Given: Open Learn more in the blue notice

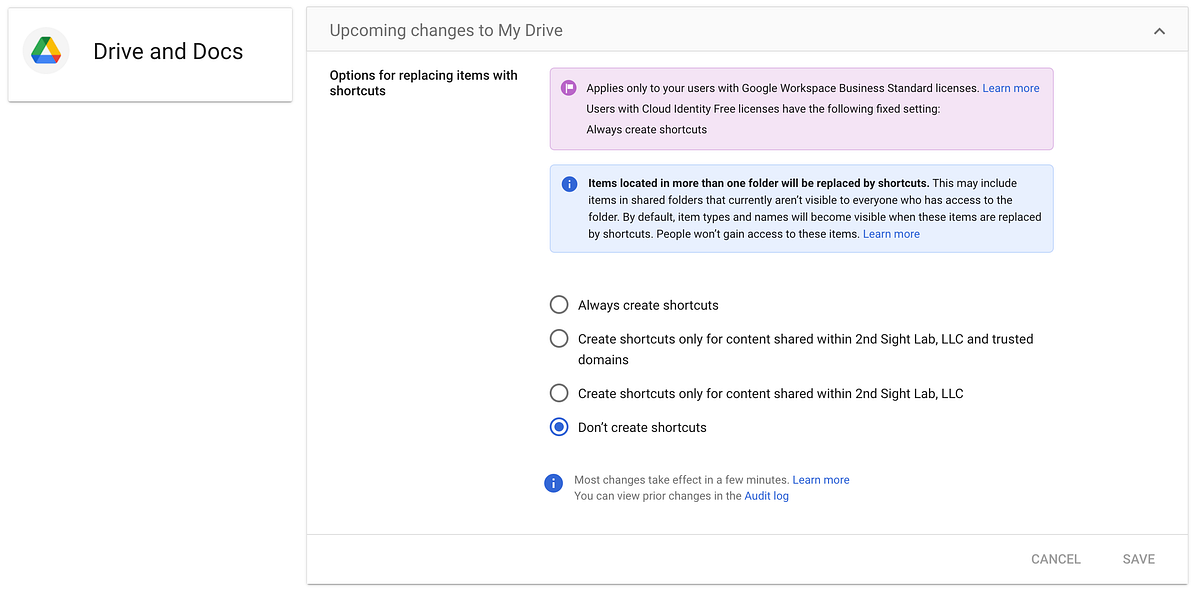Looking at the screenshot, I should point(891,233).
